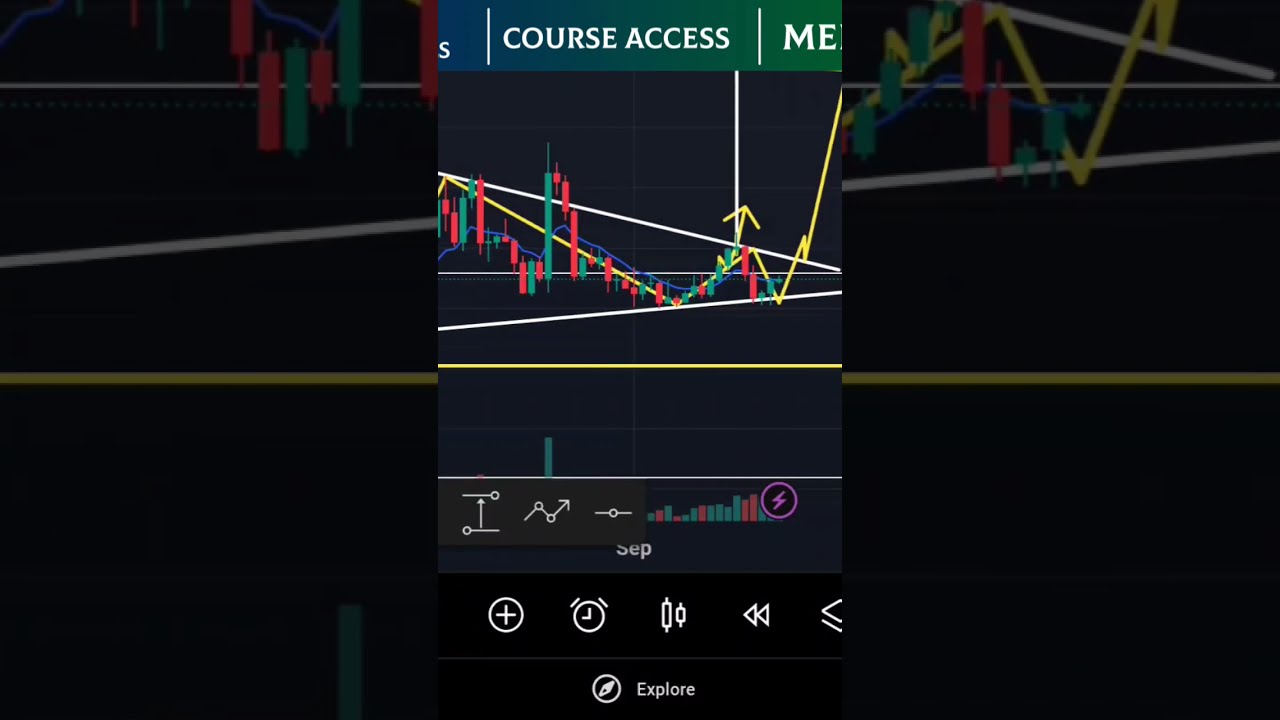Click the Sep date axis label
Viewport: 1280px width, 720px height.
[x=634, y=549]
